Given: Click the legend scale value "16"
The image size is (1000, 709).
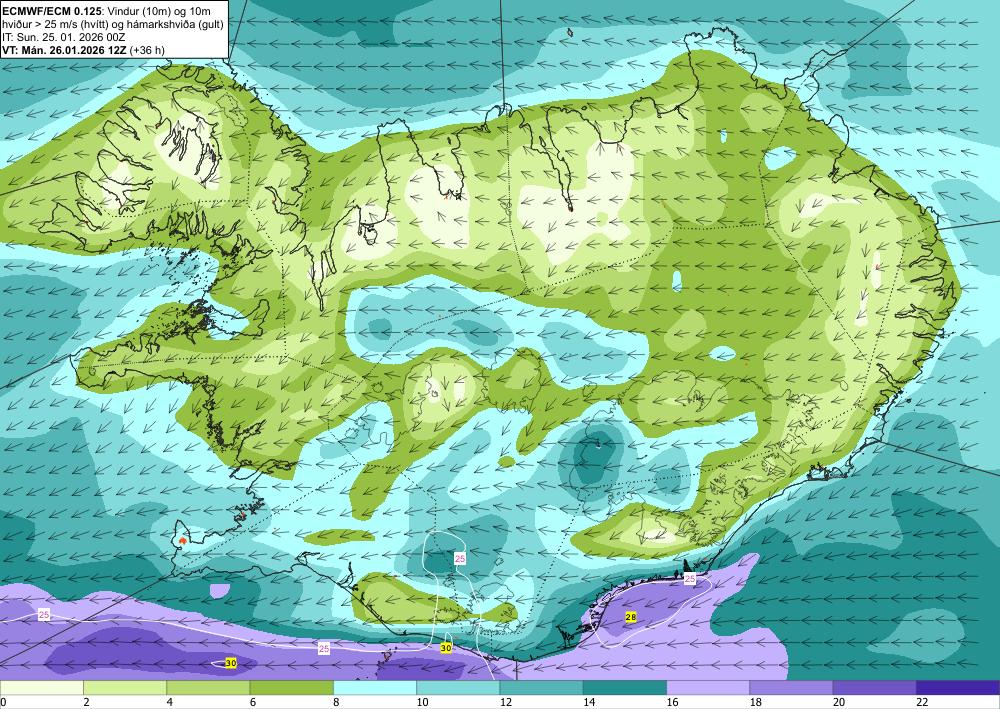Looking at the screenshot, I should point(673,703).
